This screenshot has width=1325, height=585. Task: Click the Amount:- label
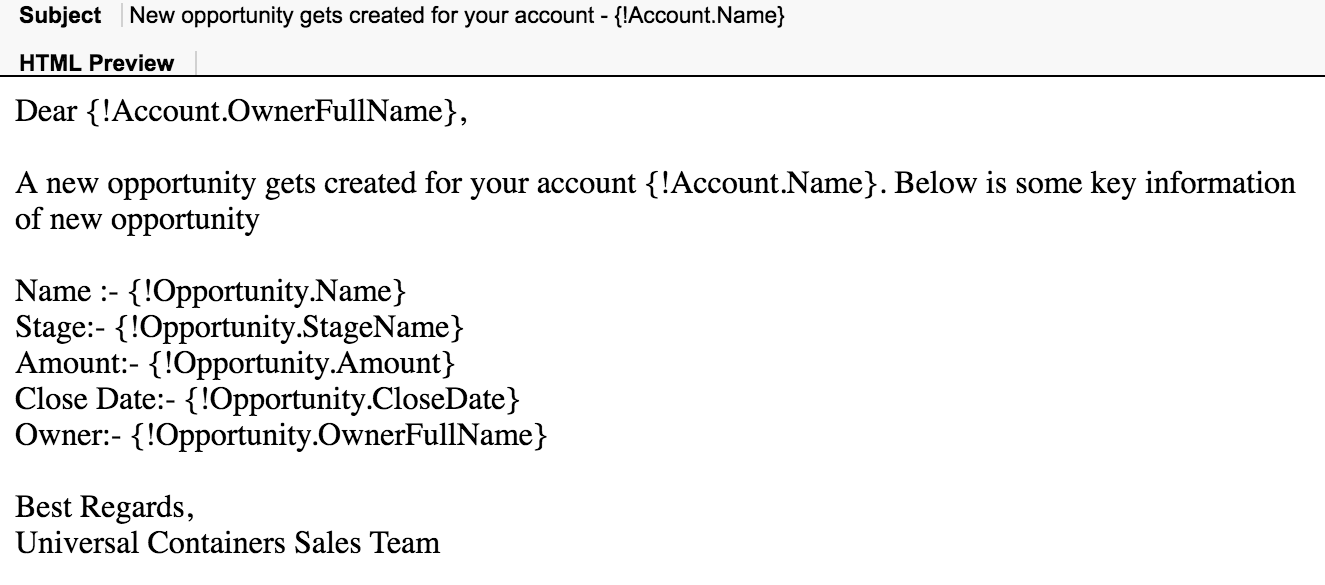(x=78, y=364)
